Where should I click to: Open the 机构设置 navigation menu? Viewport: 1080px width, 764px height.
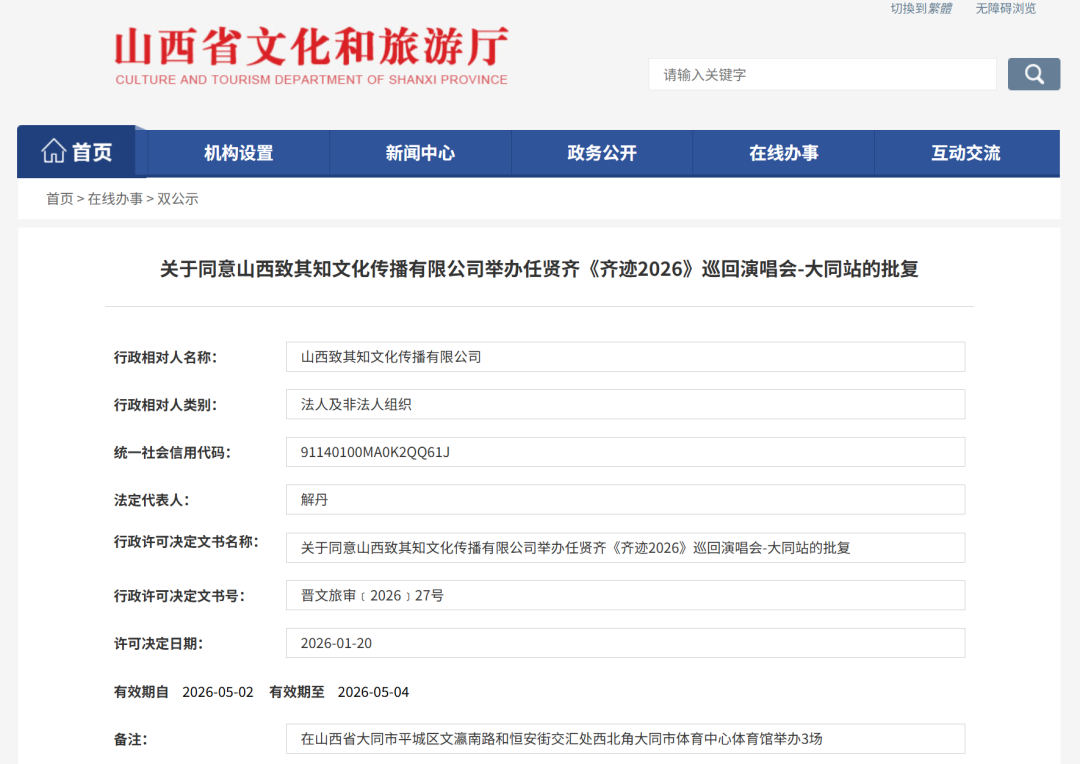(x=238, y=152)
